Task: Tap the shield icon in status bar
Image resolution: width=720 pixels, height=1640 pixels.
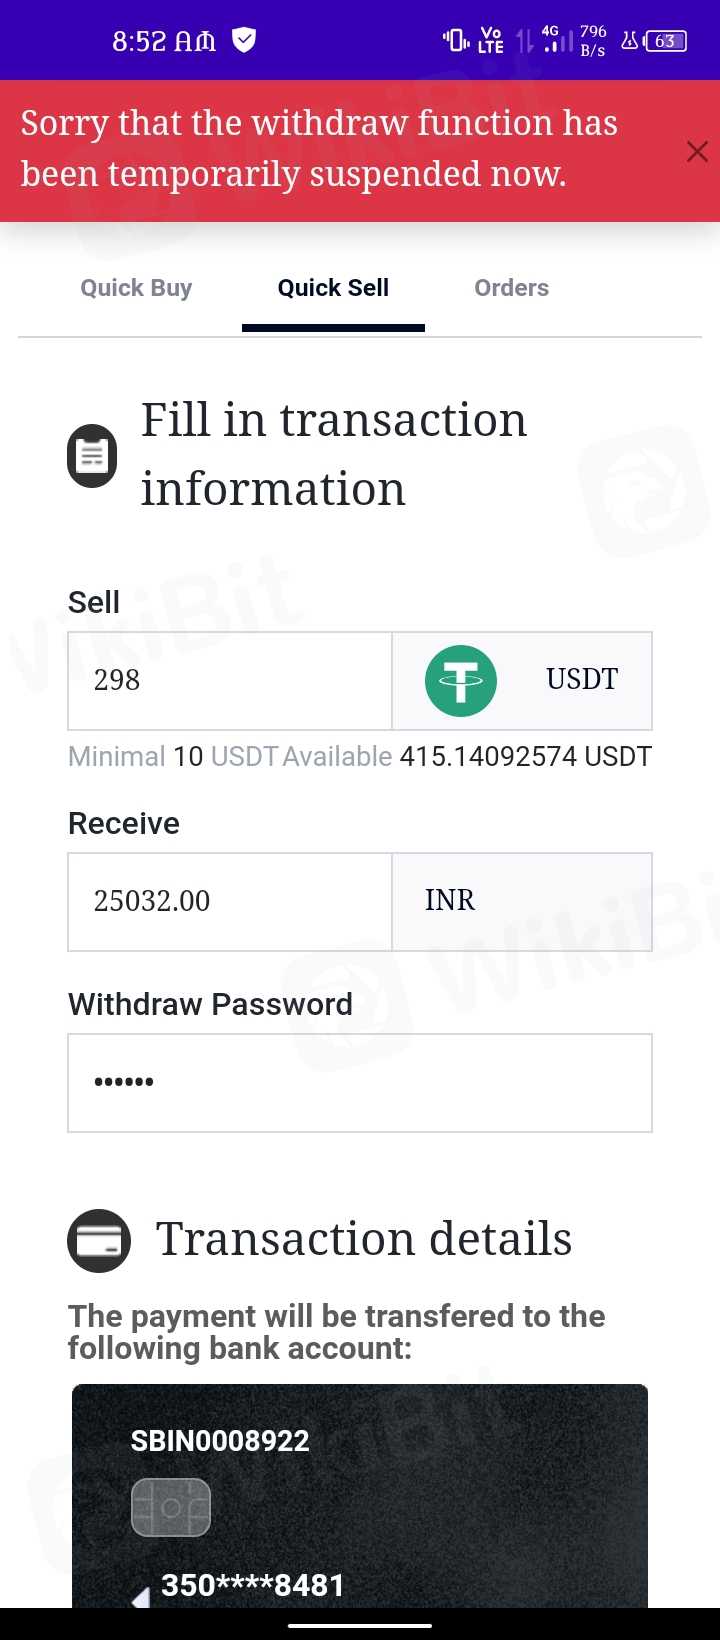Action: coord(244,40)
